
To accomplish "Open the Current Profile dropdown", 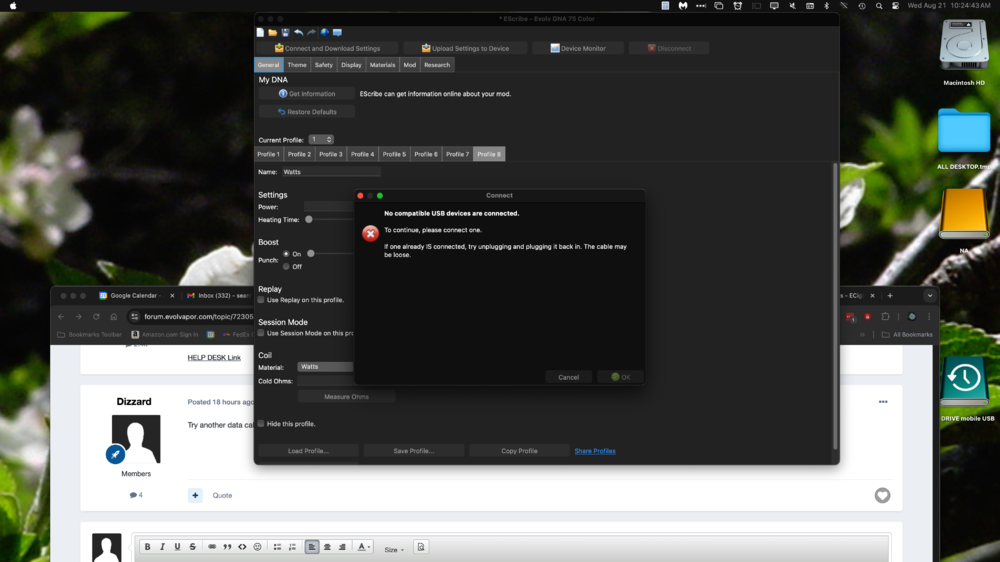I will 321,140.
